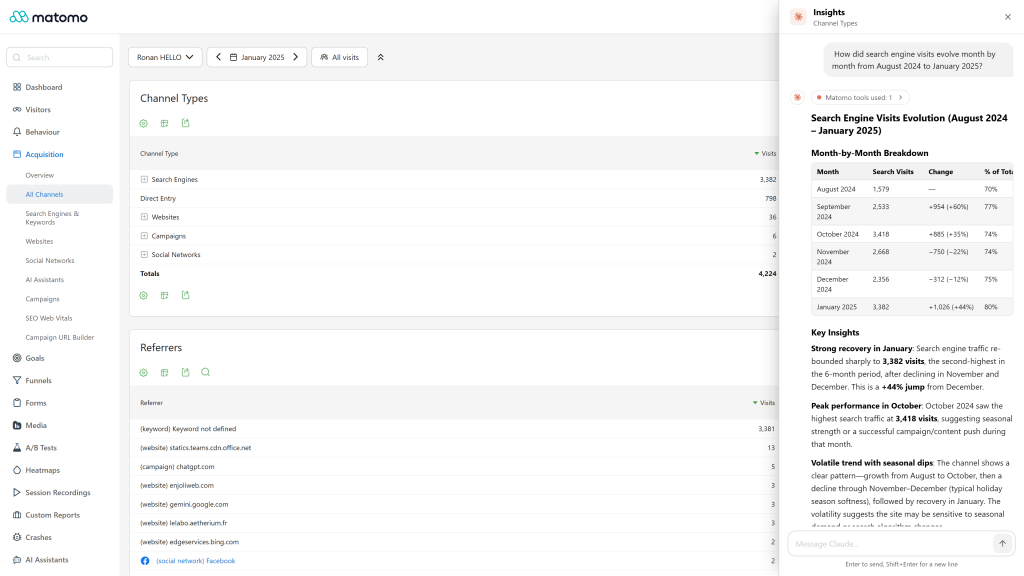
Task: Open the Heatmaps menu item
Action: 42,470
